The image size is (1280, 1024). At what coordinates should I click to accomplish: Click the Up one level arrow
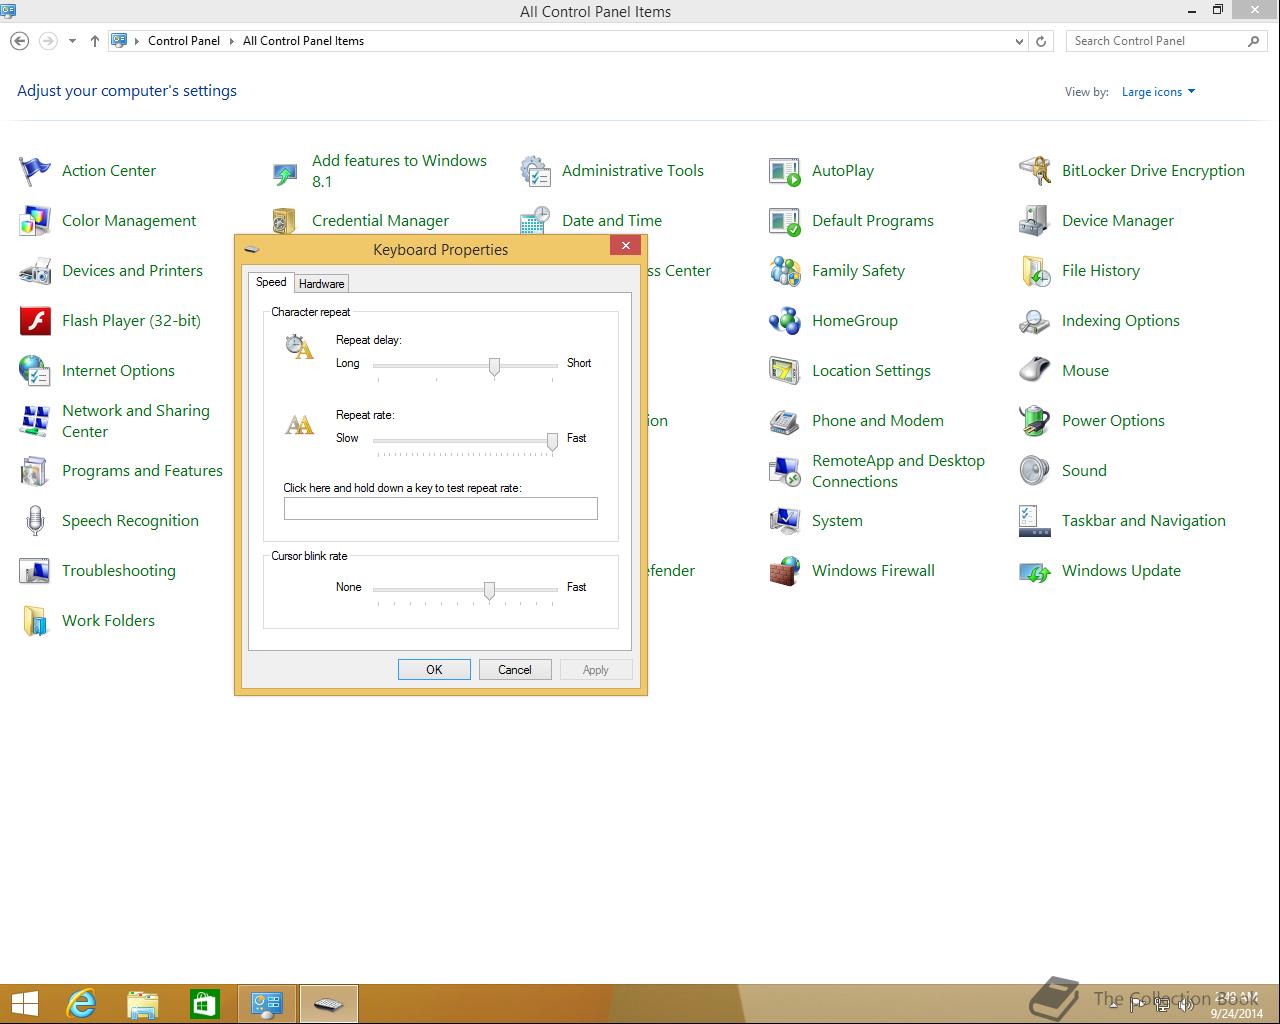[x=95, y=41]
